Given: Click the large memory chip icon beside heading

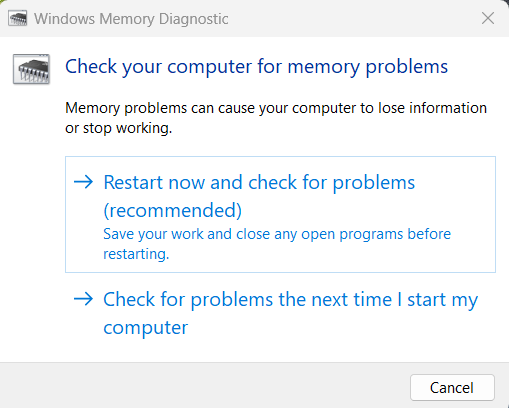Looking at the screenshot, I should (x=32, y=69).
